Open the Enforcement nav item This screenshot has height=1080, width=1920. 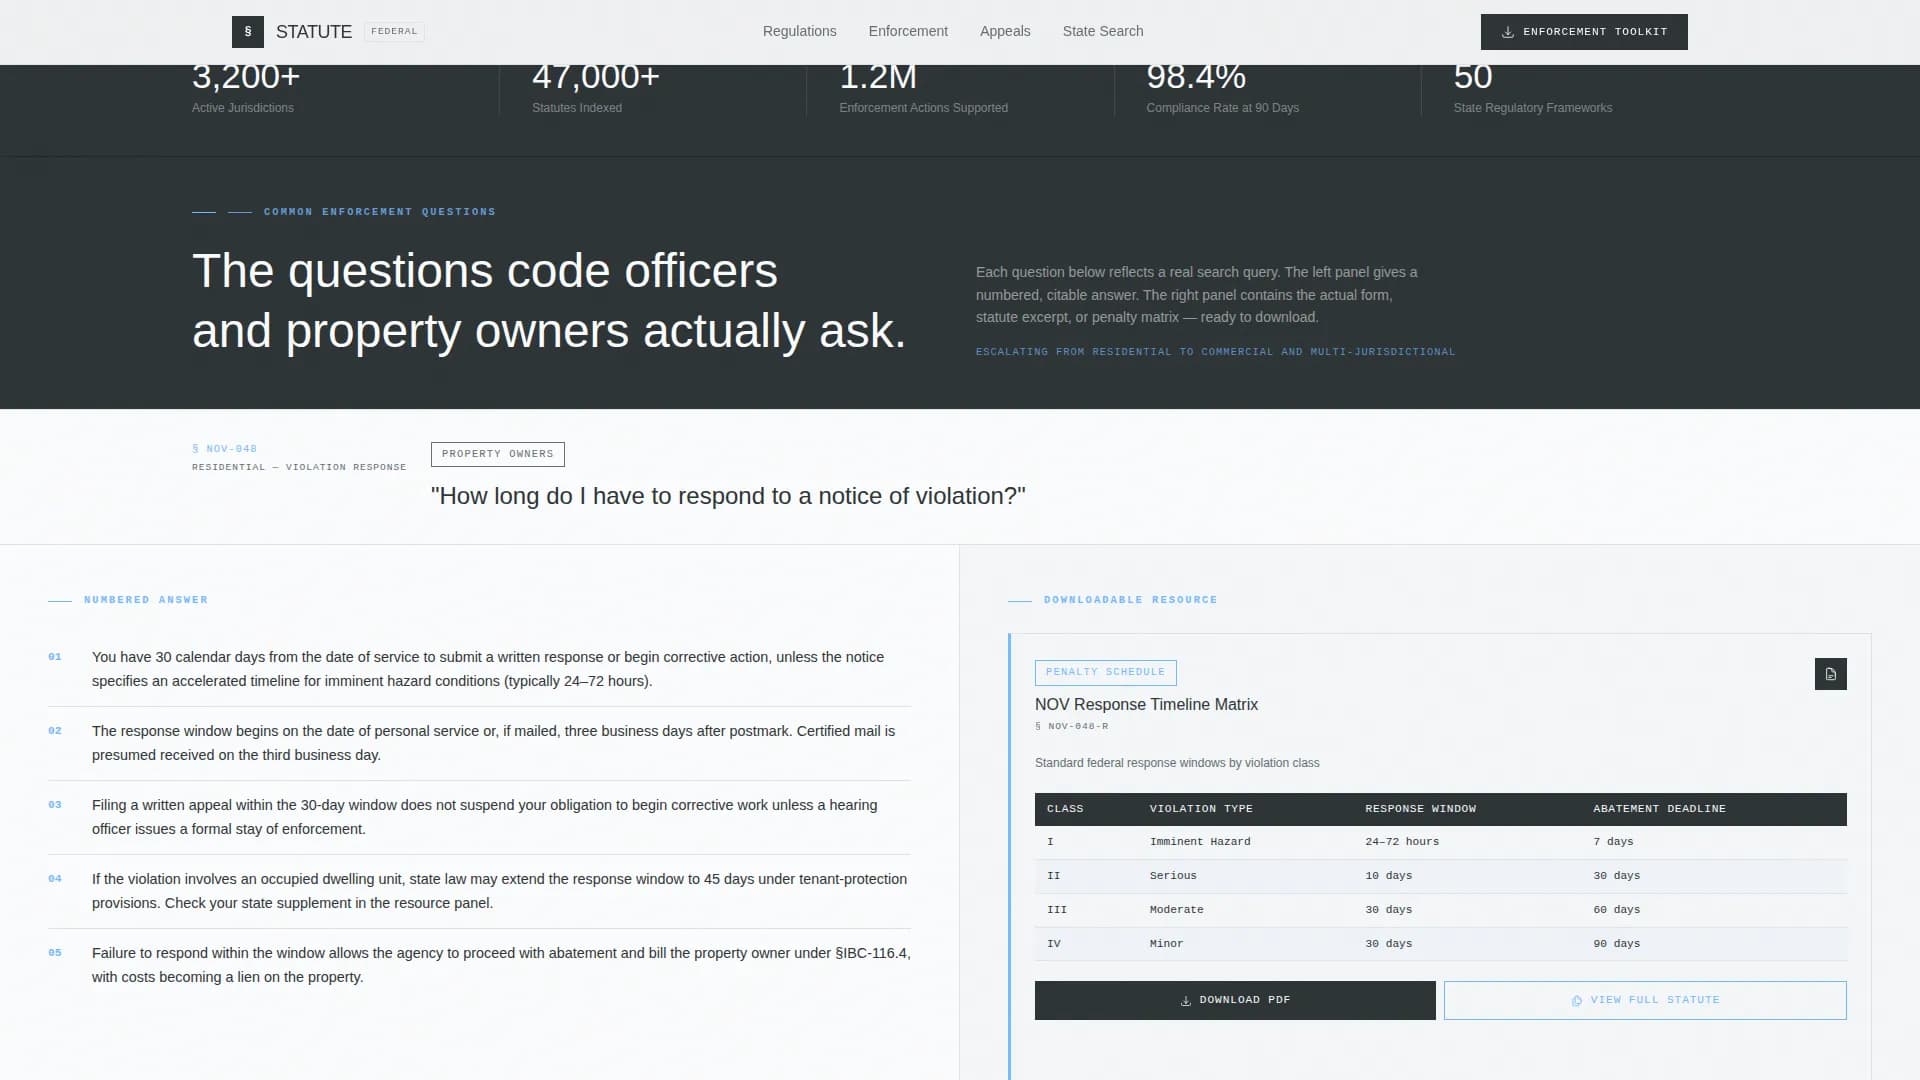(x=908, y=31)
